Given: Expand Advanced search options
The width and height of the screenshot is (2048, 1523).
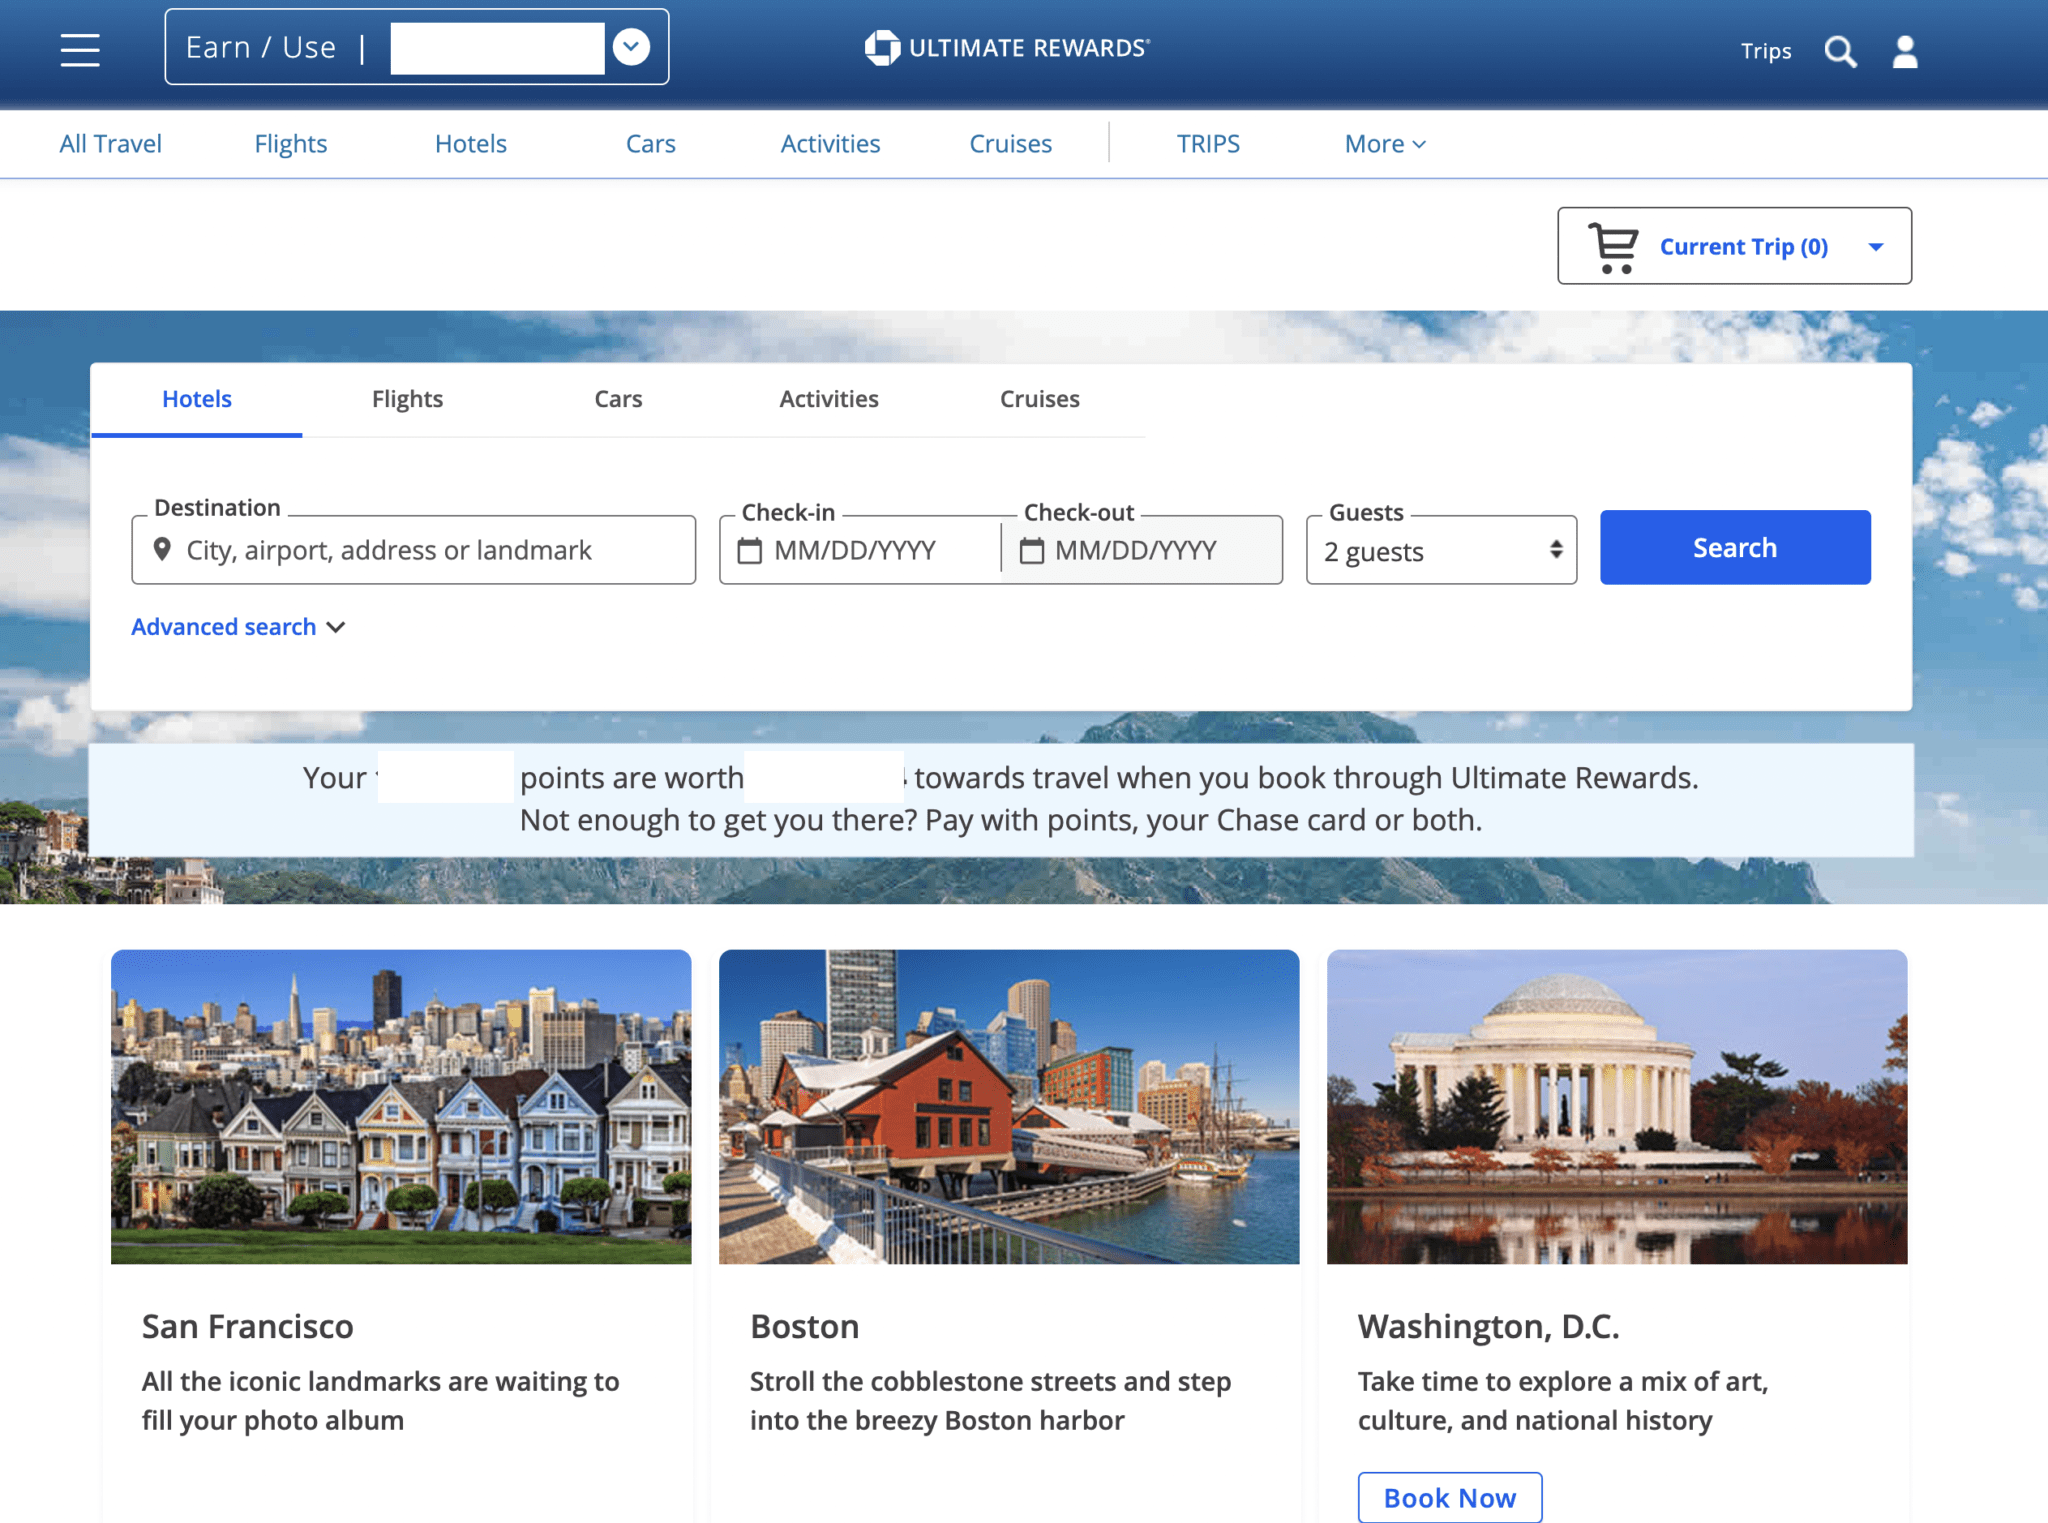Looking at the screenshot, I should 238,627.
